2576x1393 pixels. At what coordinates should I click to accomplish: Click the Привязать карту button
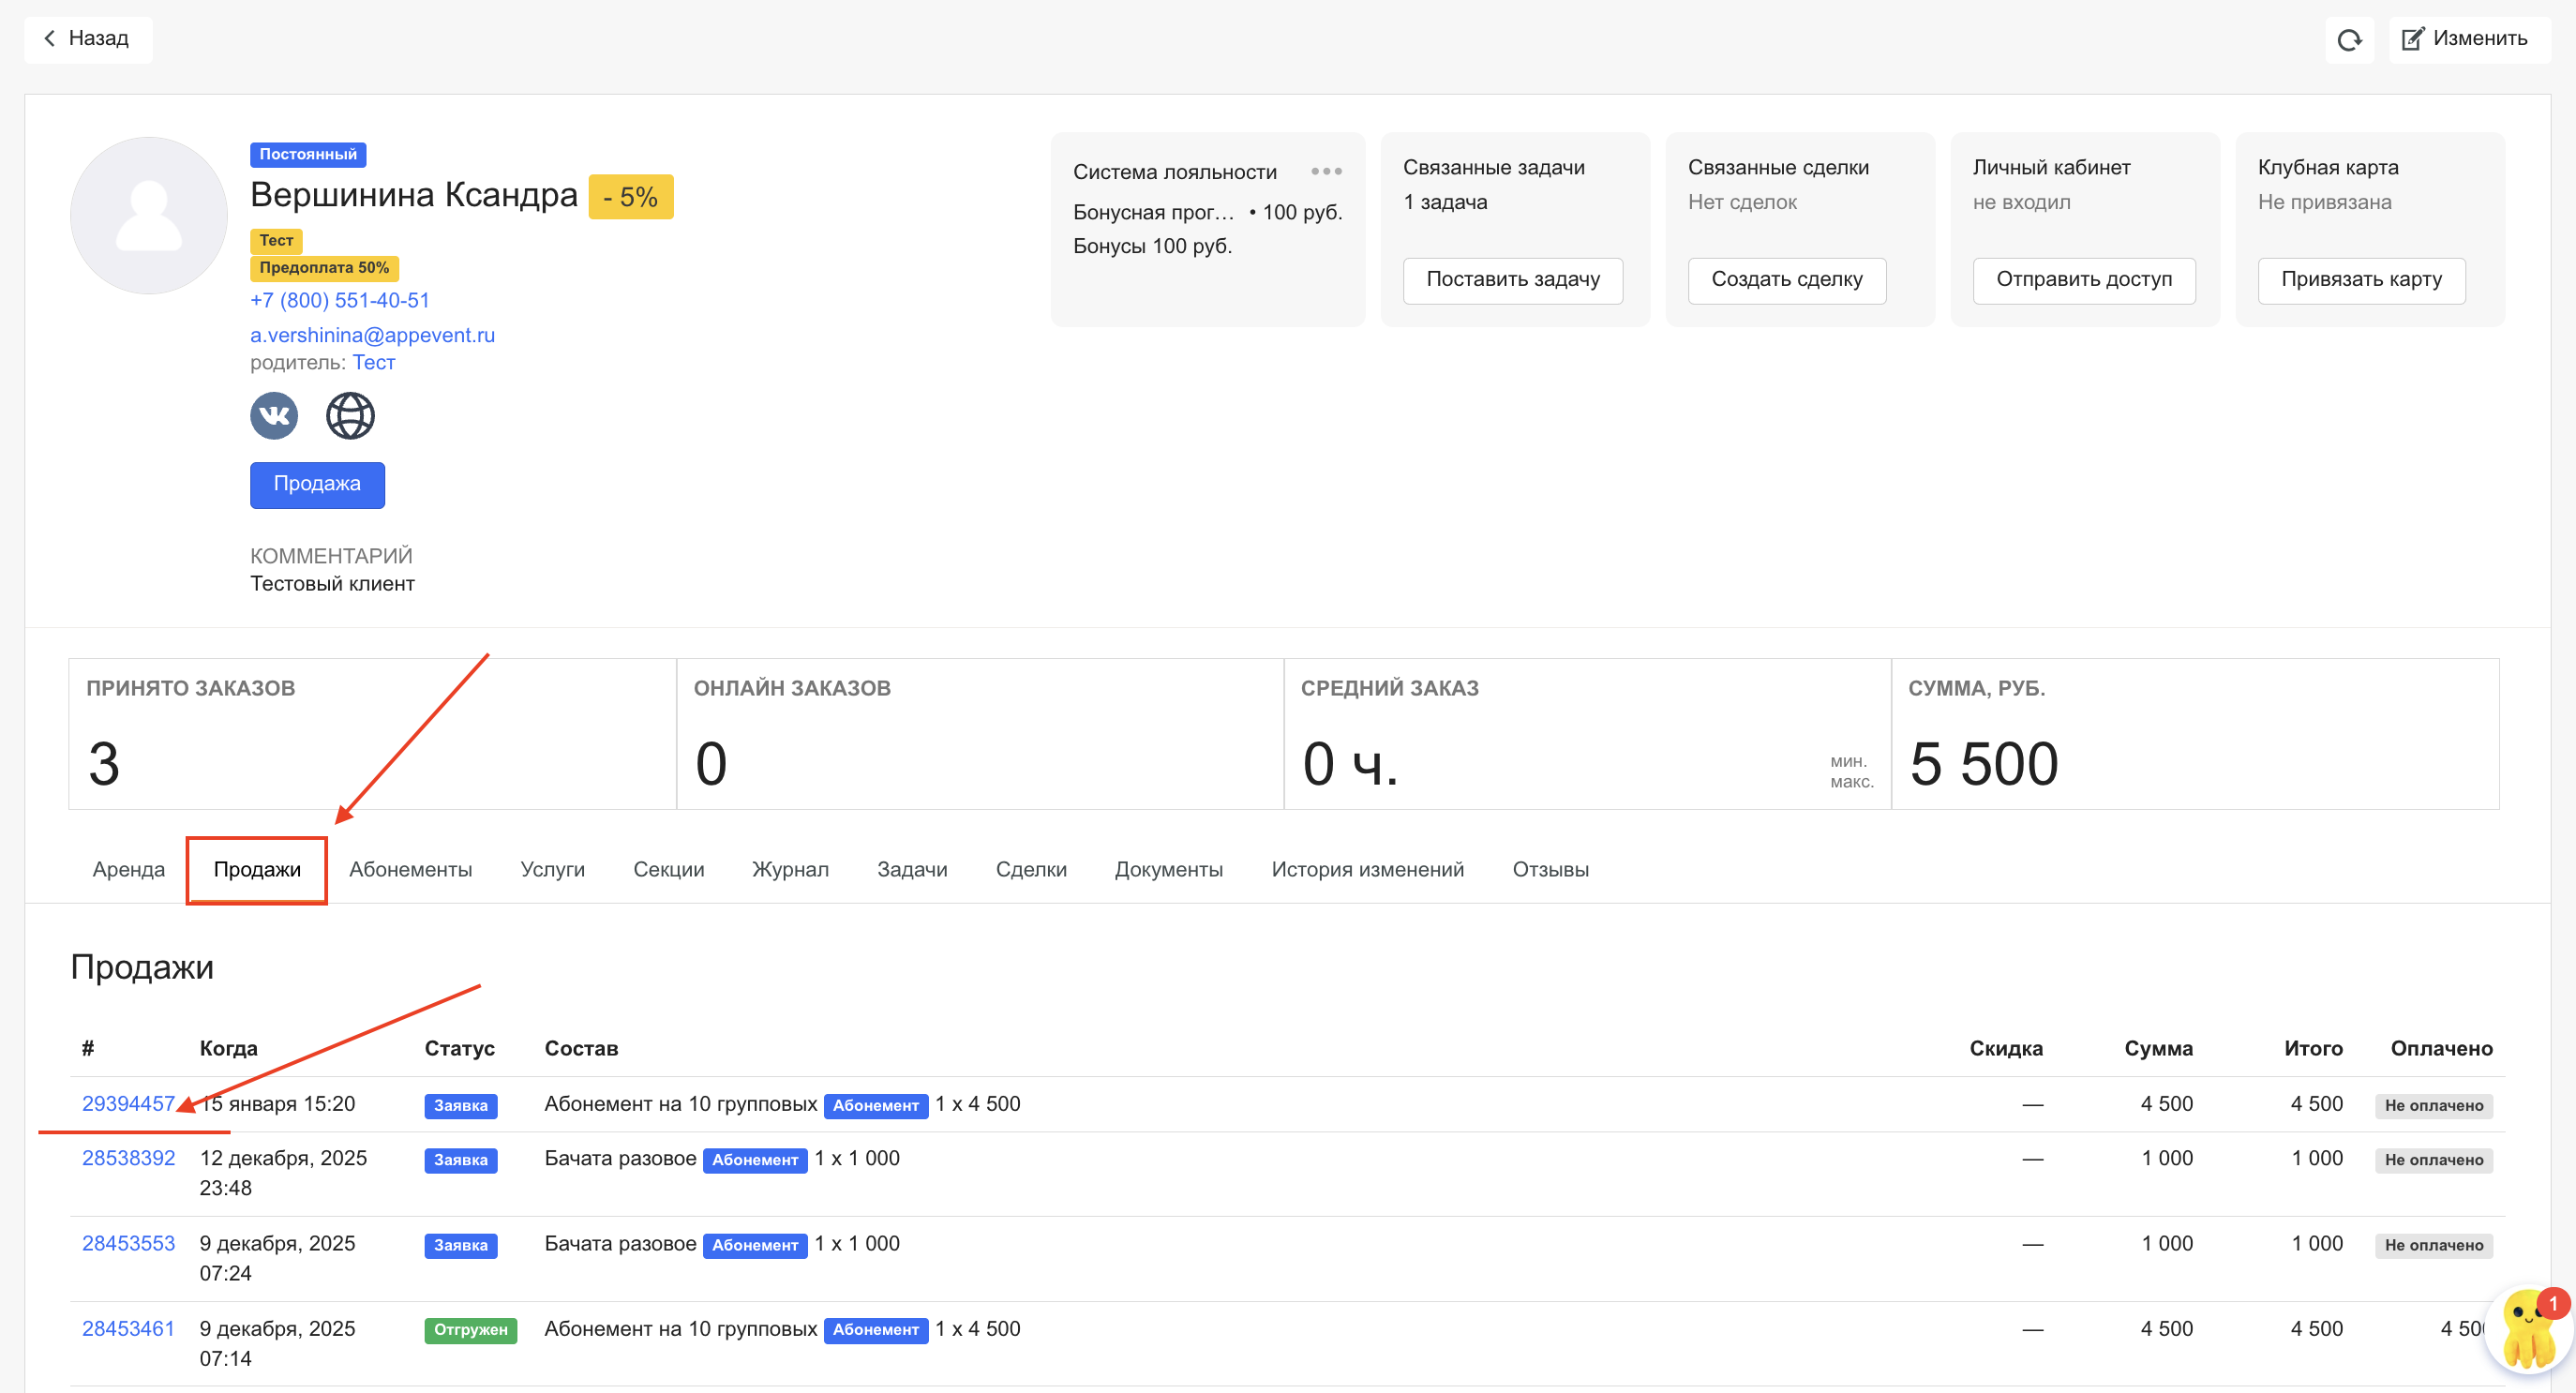click(2360, 280)
